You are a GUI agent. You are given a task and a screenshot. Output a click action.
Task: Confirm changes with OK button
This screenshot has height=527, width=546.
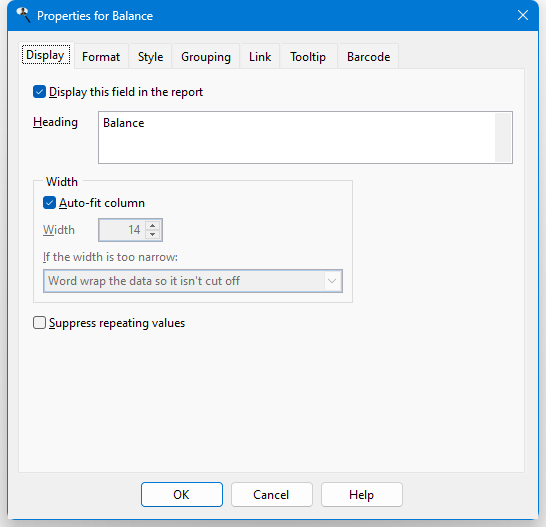[x=182, y=494]
